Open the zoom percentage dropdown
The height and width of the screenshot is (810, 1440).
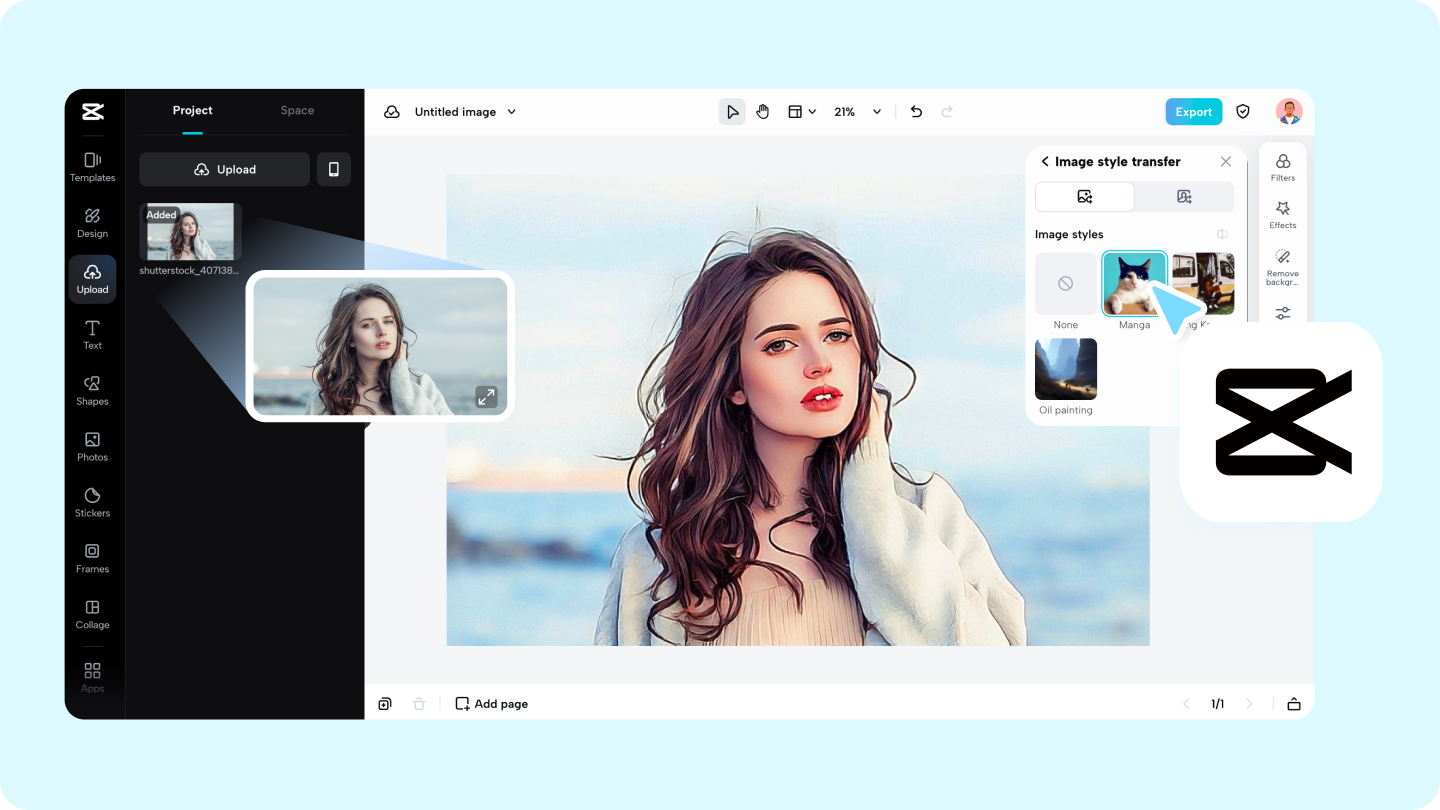855,111
